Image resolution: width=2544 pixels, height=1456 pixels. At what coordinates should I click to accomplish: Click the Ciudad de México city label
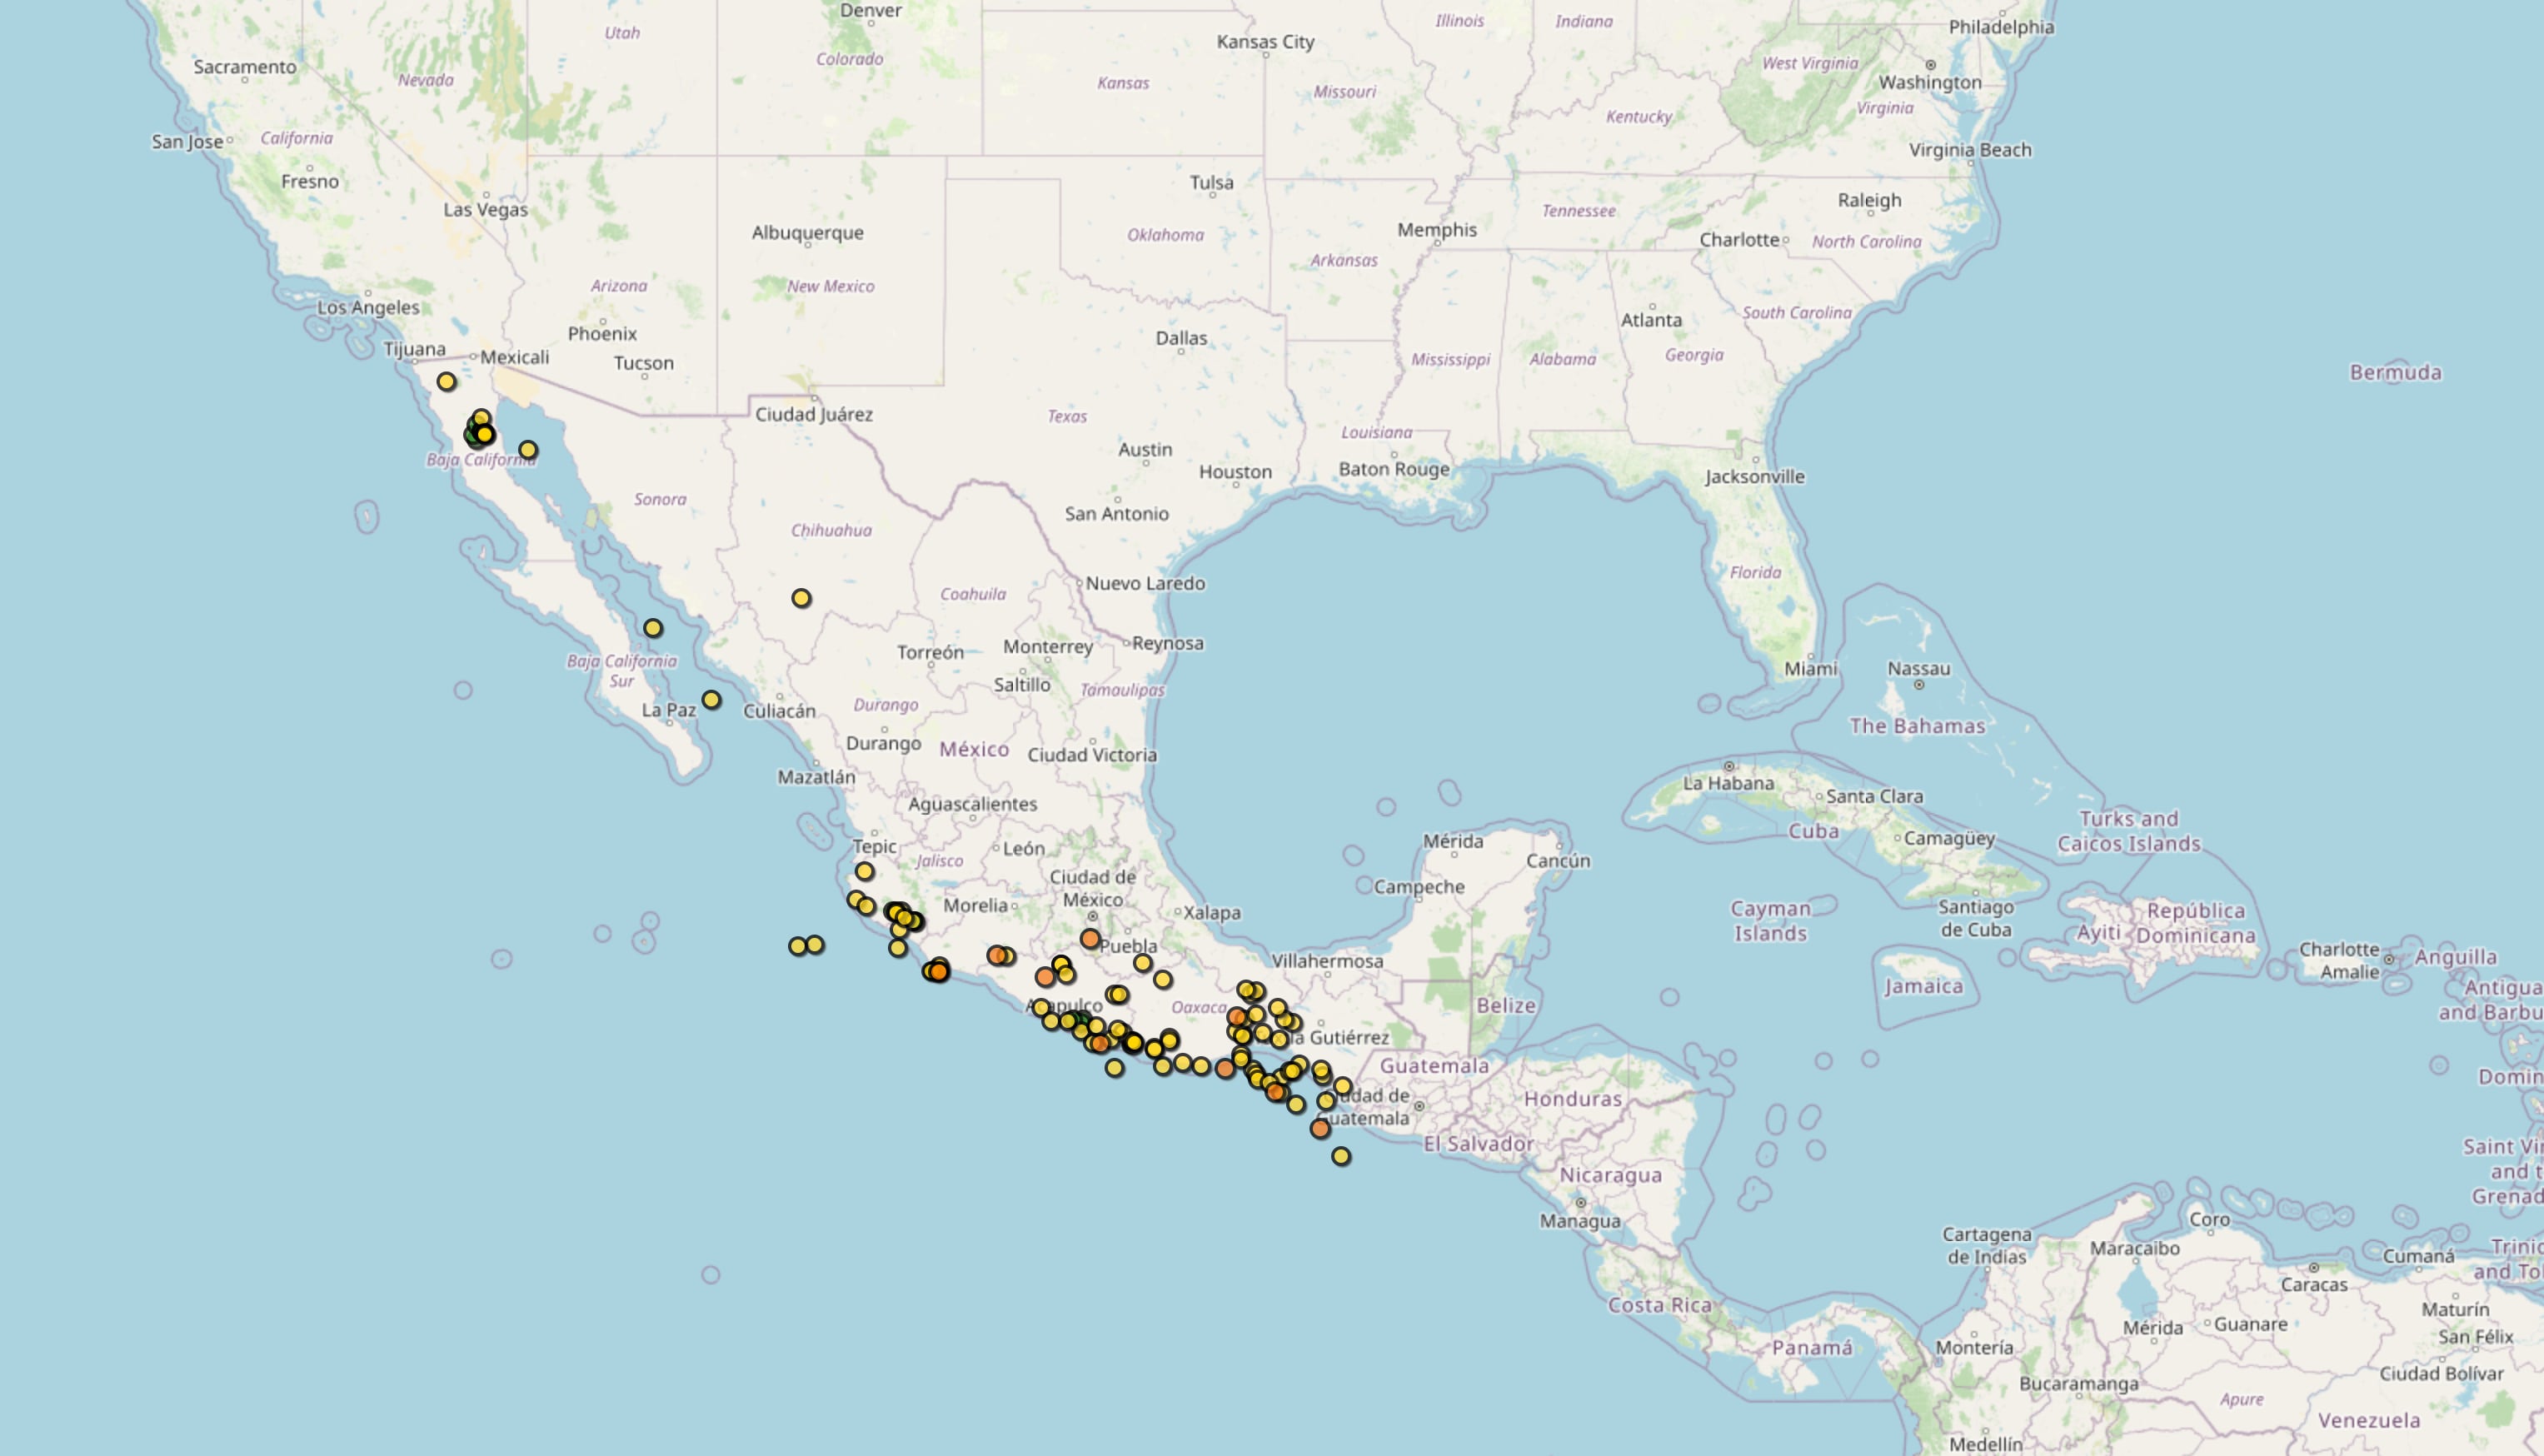1092,888
